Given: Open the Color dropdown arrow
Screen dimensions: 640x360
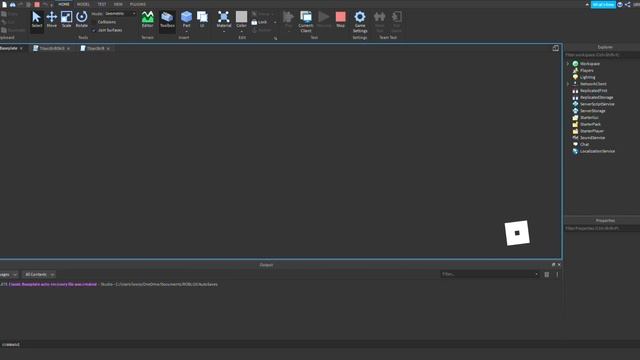Looking at the screenshot, I should 241,31.
